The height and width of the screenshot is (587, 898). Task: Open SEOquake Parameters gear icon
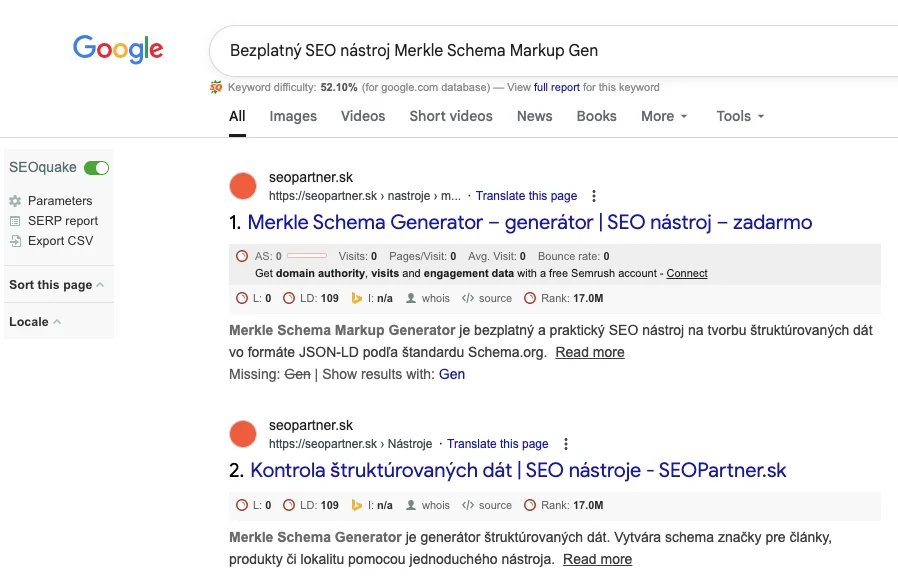point(15,201)
